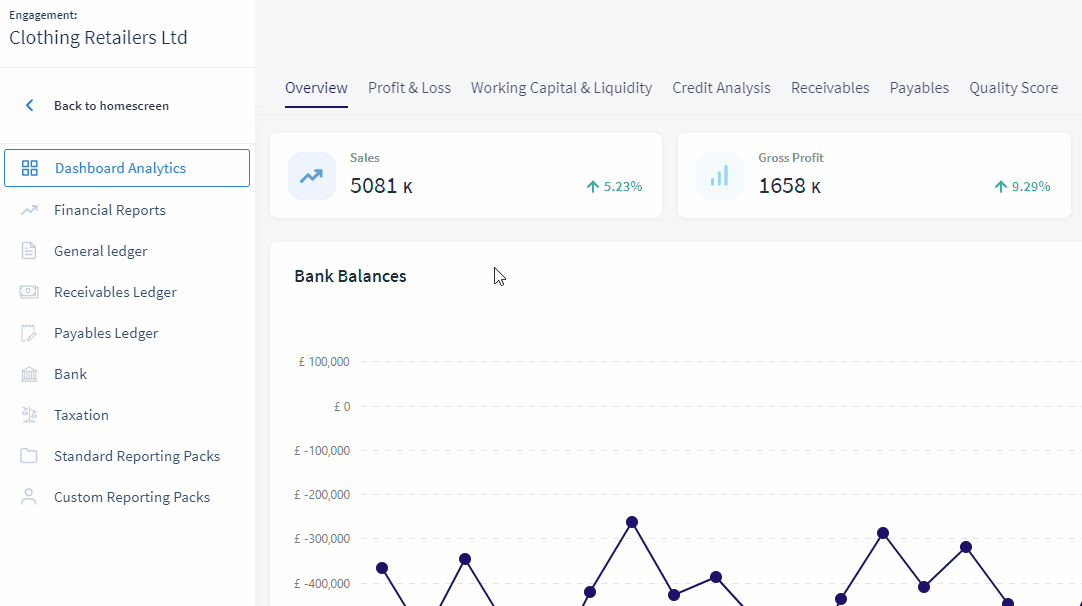Click the Receivables Ledger cash icon
This screenshot has width=1082, height=606.
click(29, 292)
